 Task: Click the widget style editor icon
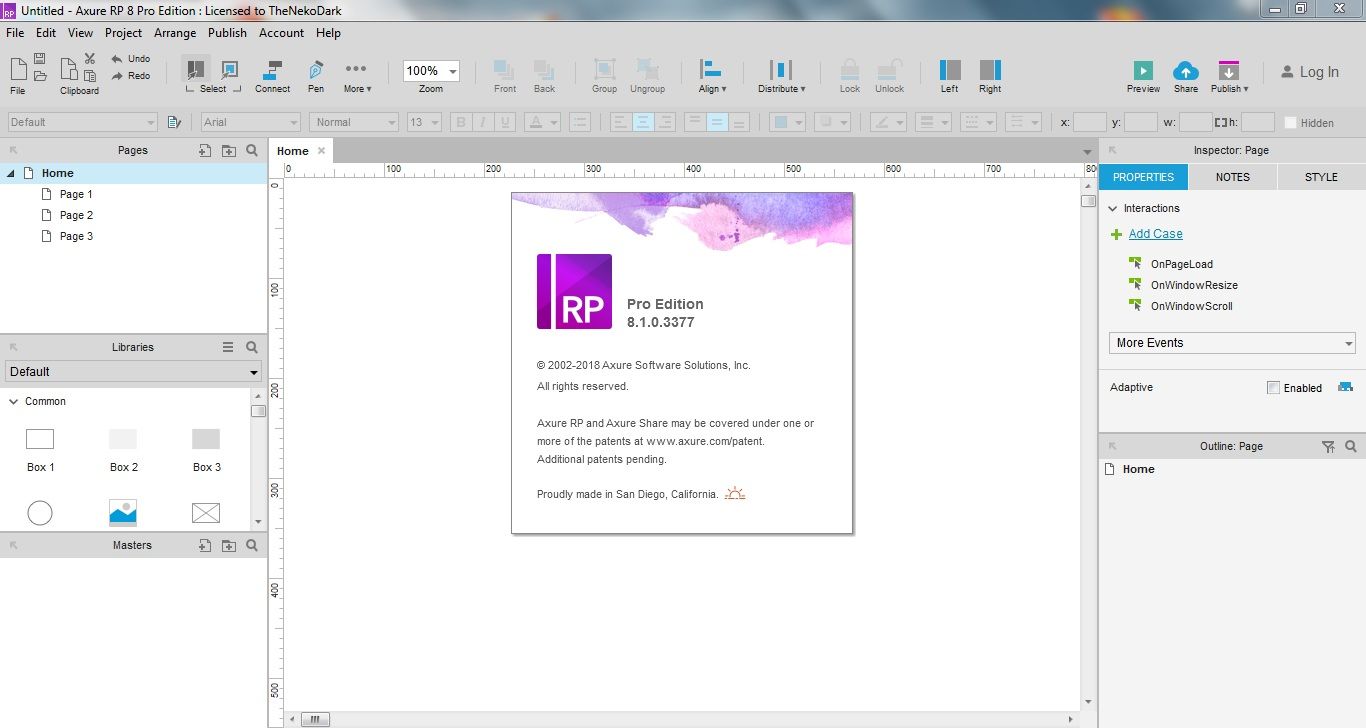tap(174, 122)
